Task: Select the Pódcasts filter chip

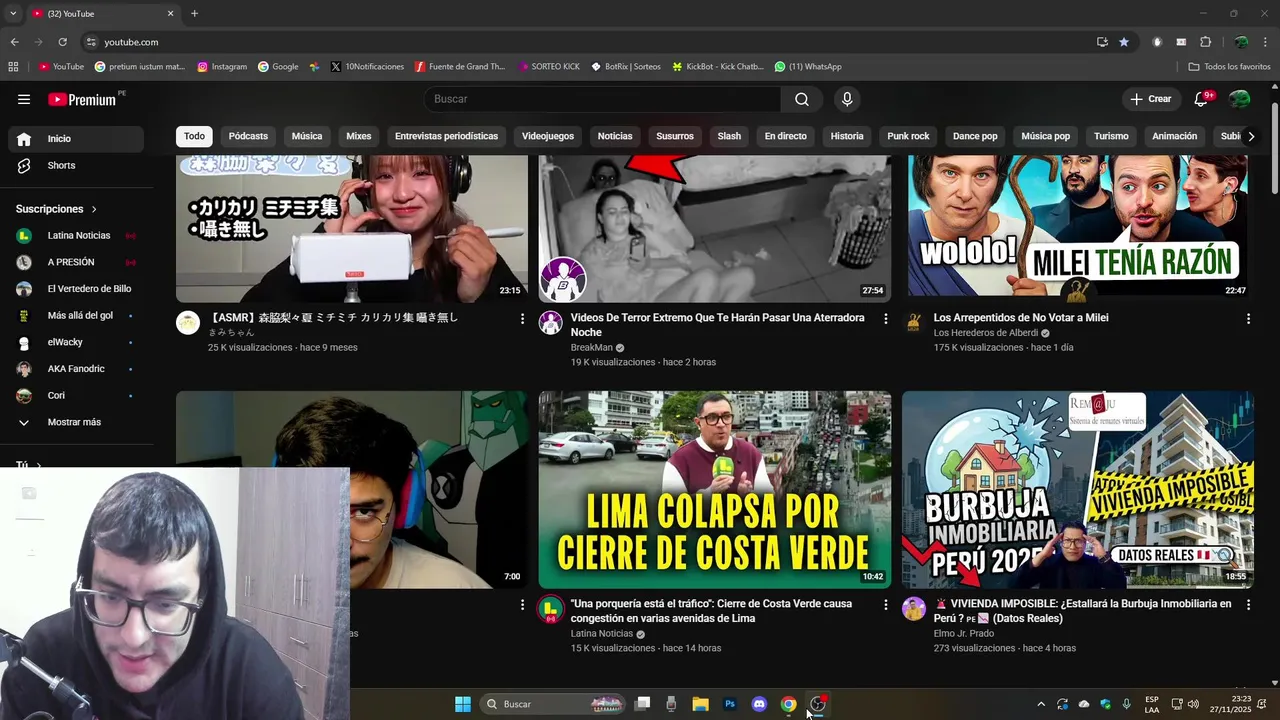Action: click(248, 136)
